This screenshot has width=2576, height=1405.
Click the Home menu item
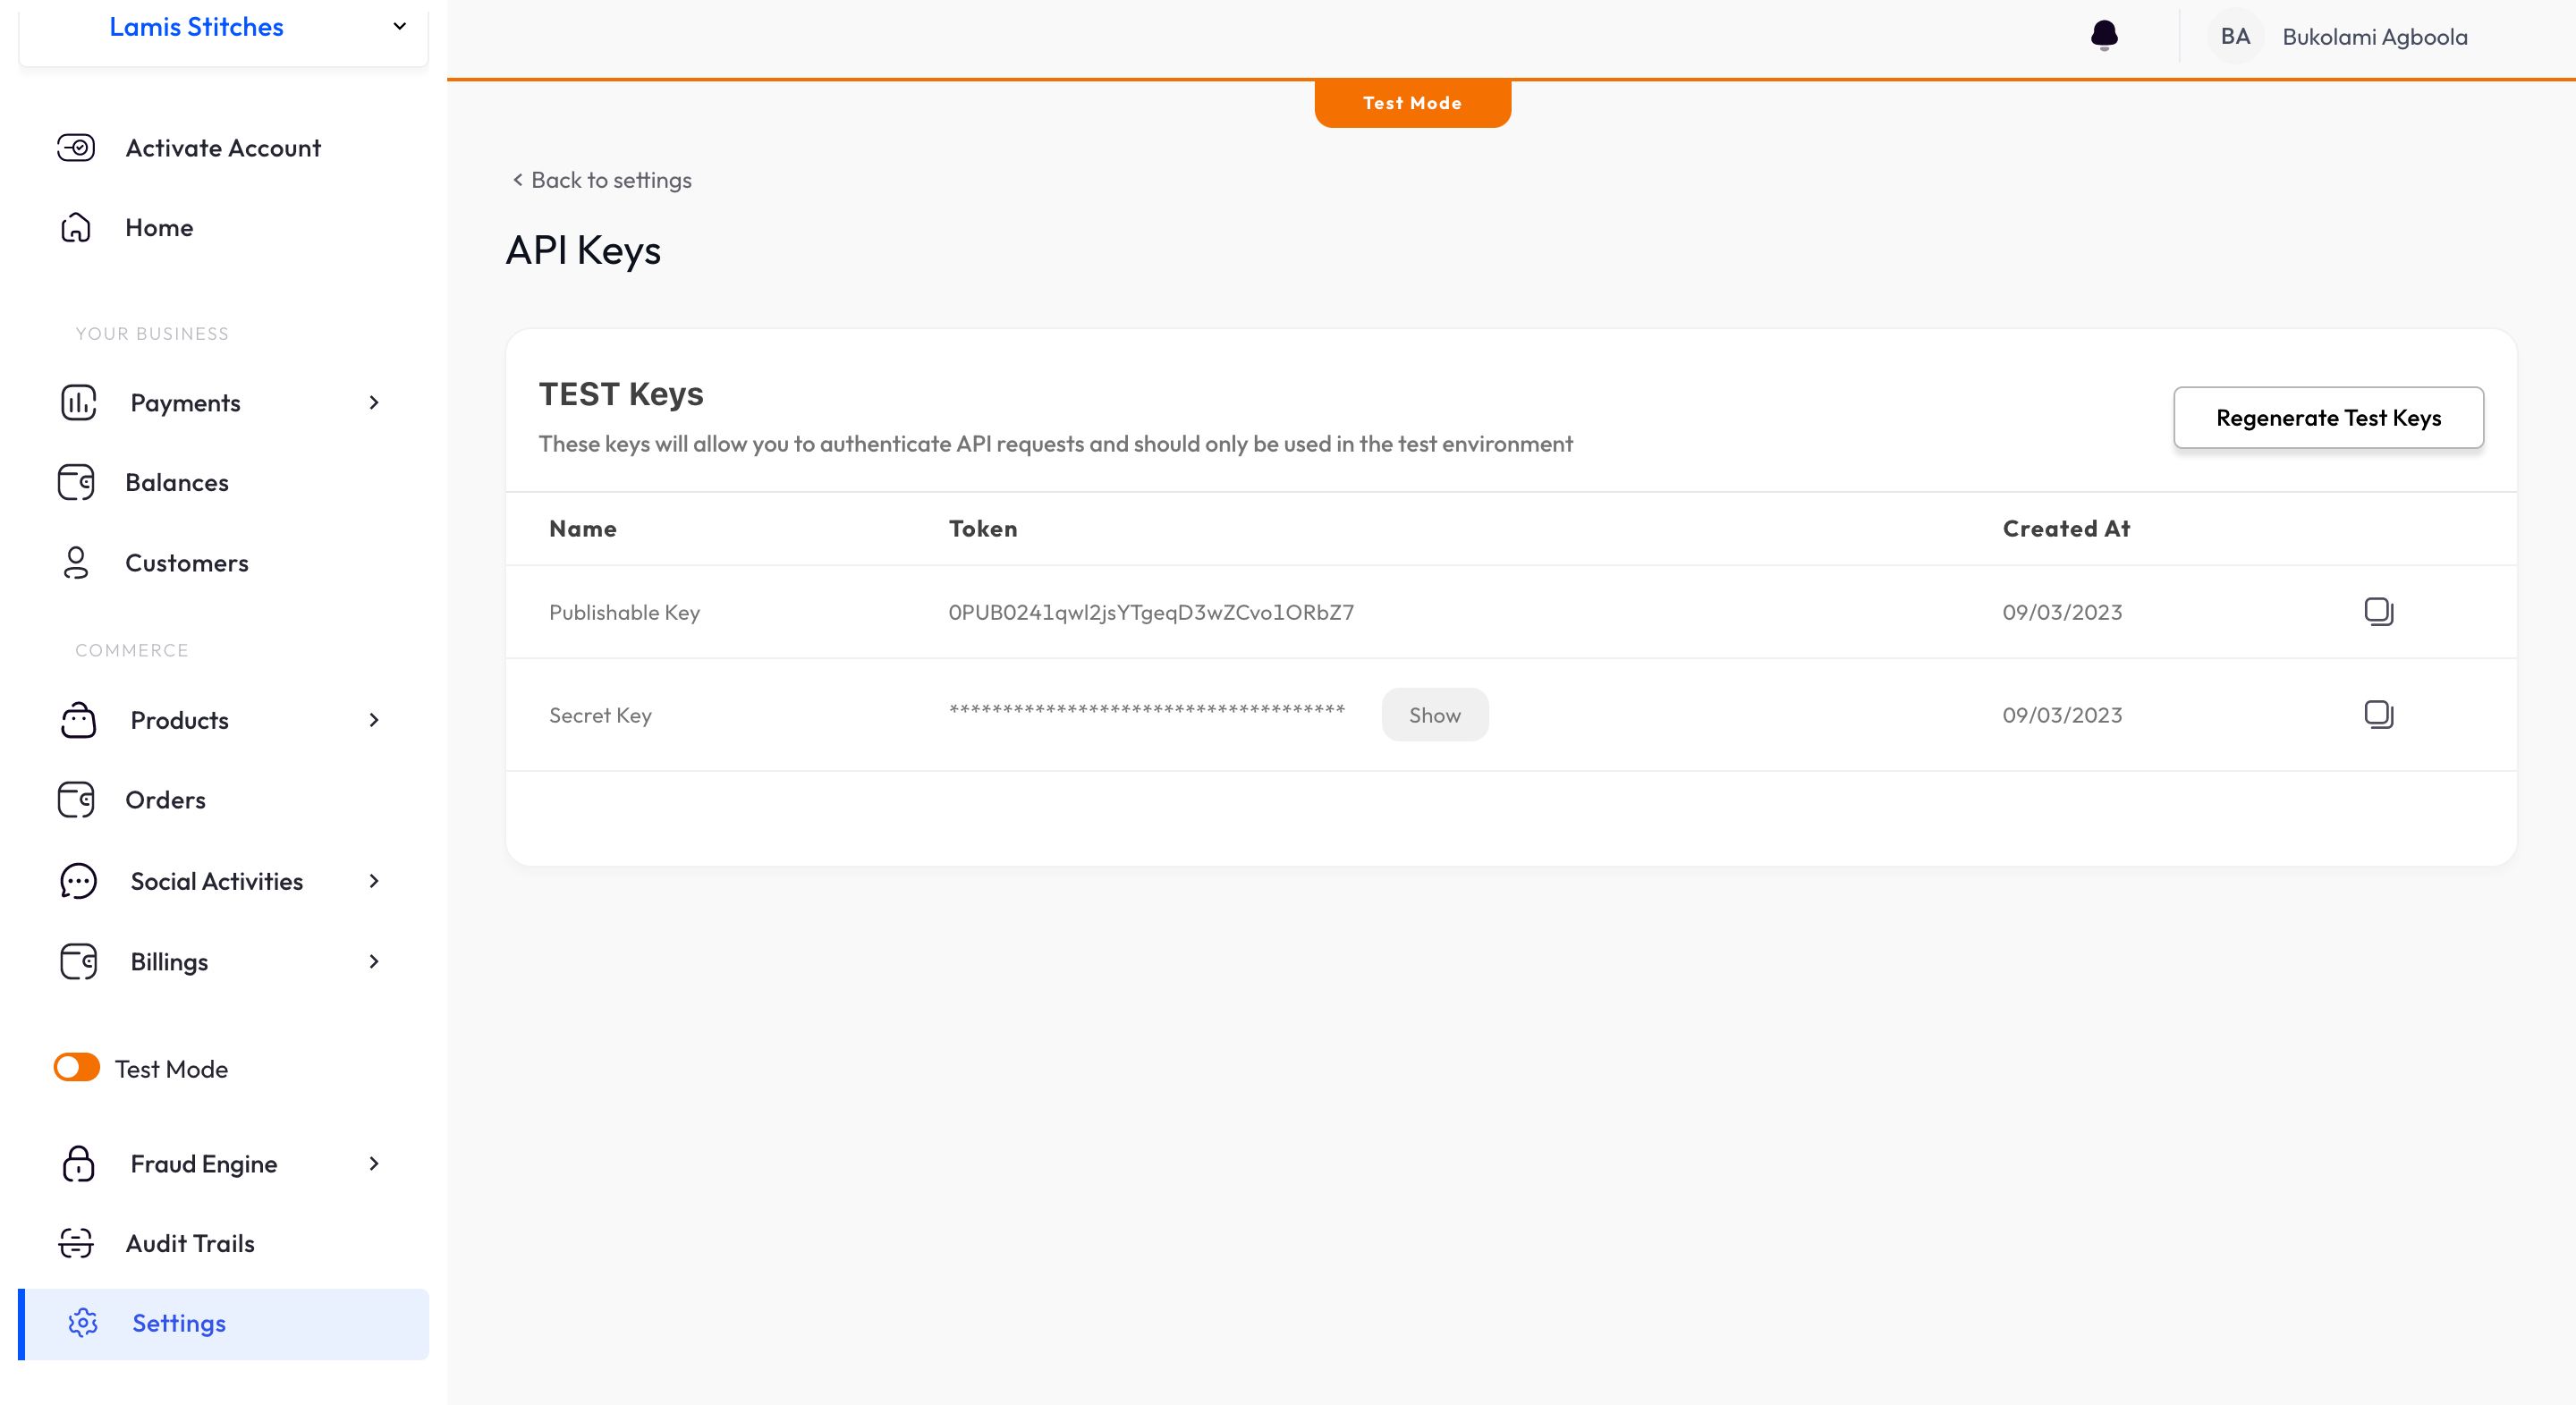(x=161, y=226)
